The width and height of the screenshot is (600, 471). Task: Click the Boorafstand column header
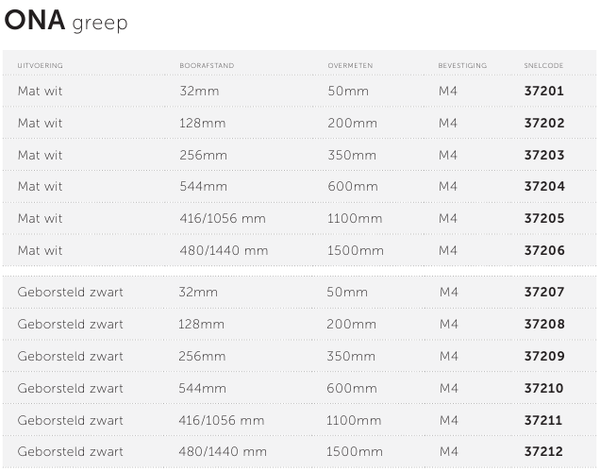206,66
